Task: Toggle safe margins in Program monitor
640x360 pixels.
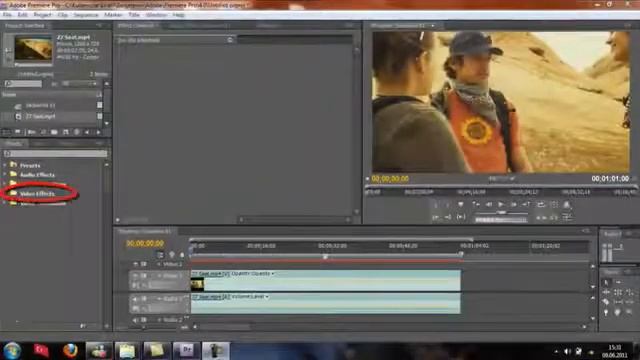Action: click(553, 204)
